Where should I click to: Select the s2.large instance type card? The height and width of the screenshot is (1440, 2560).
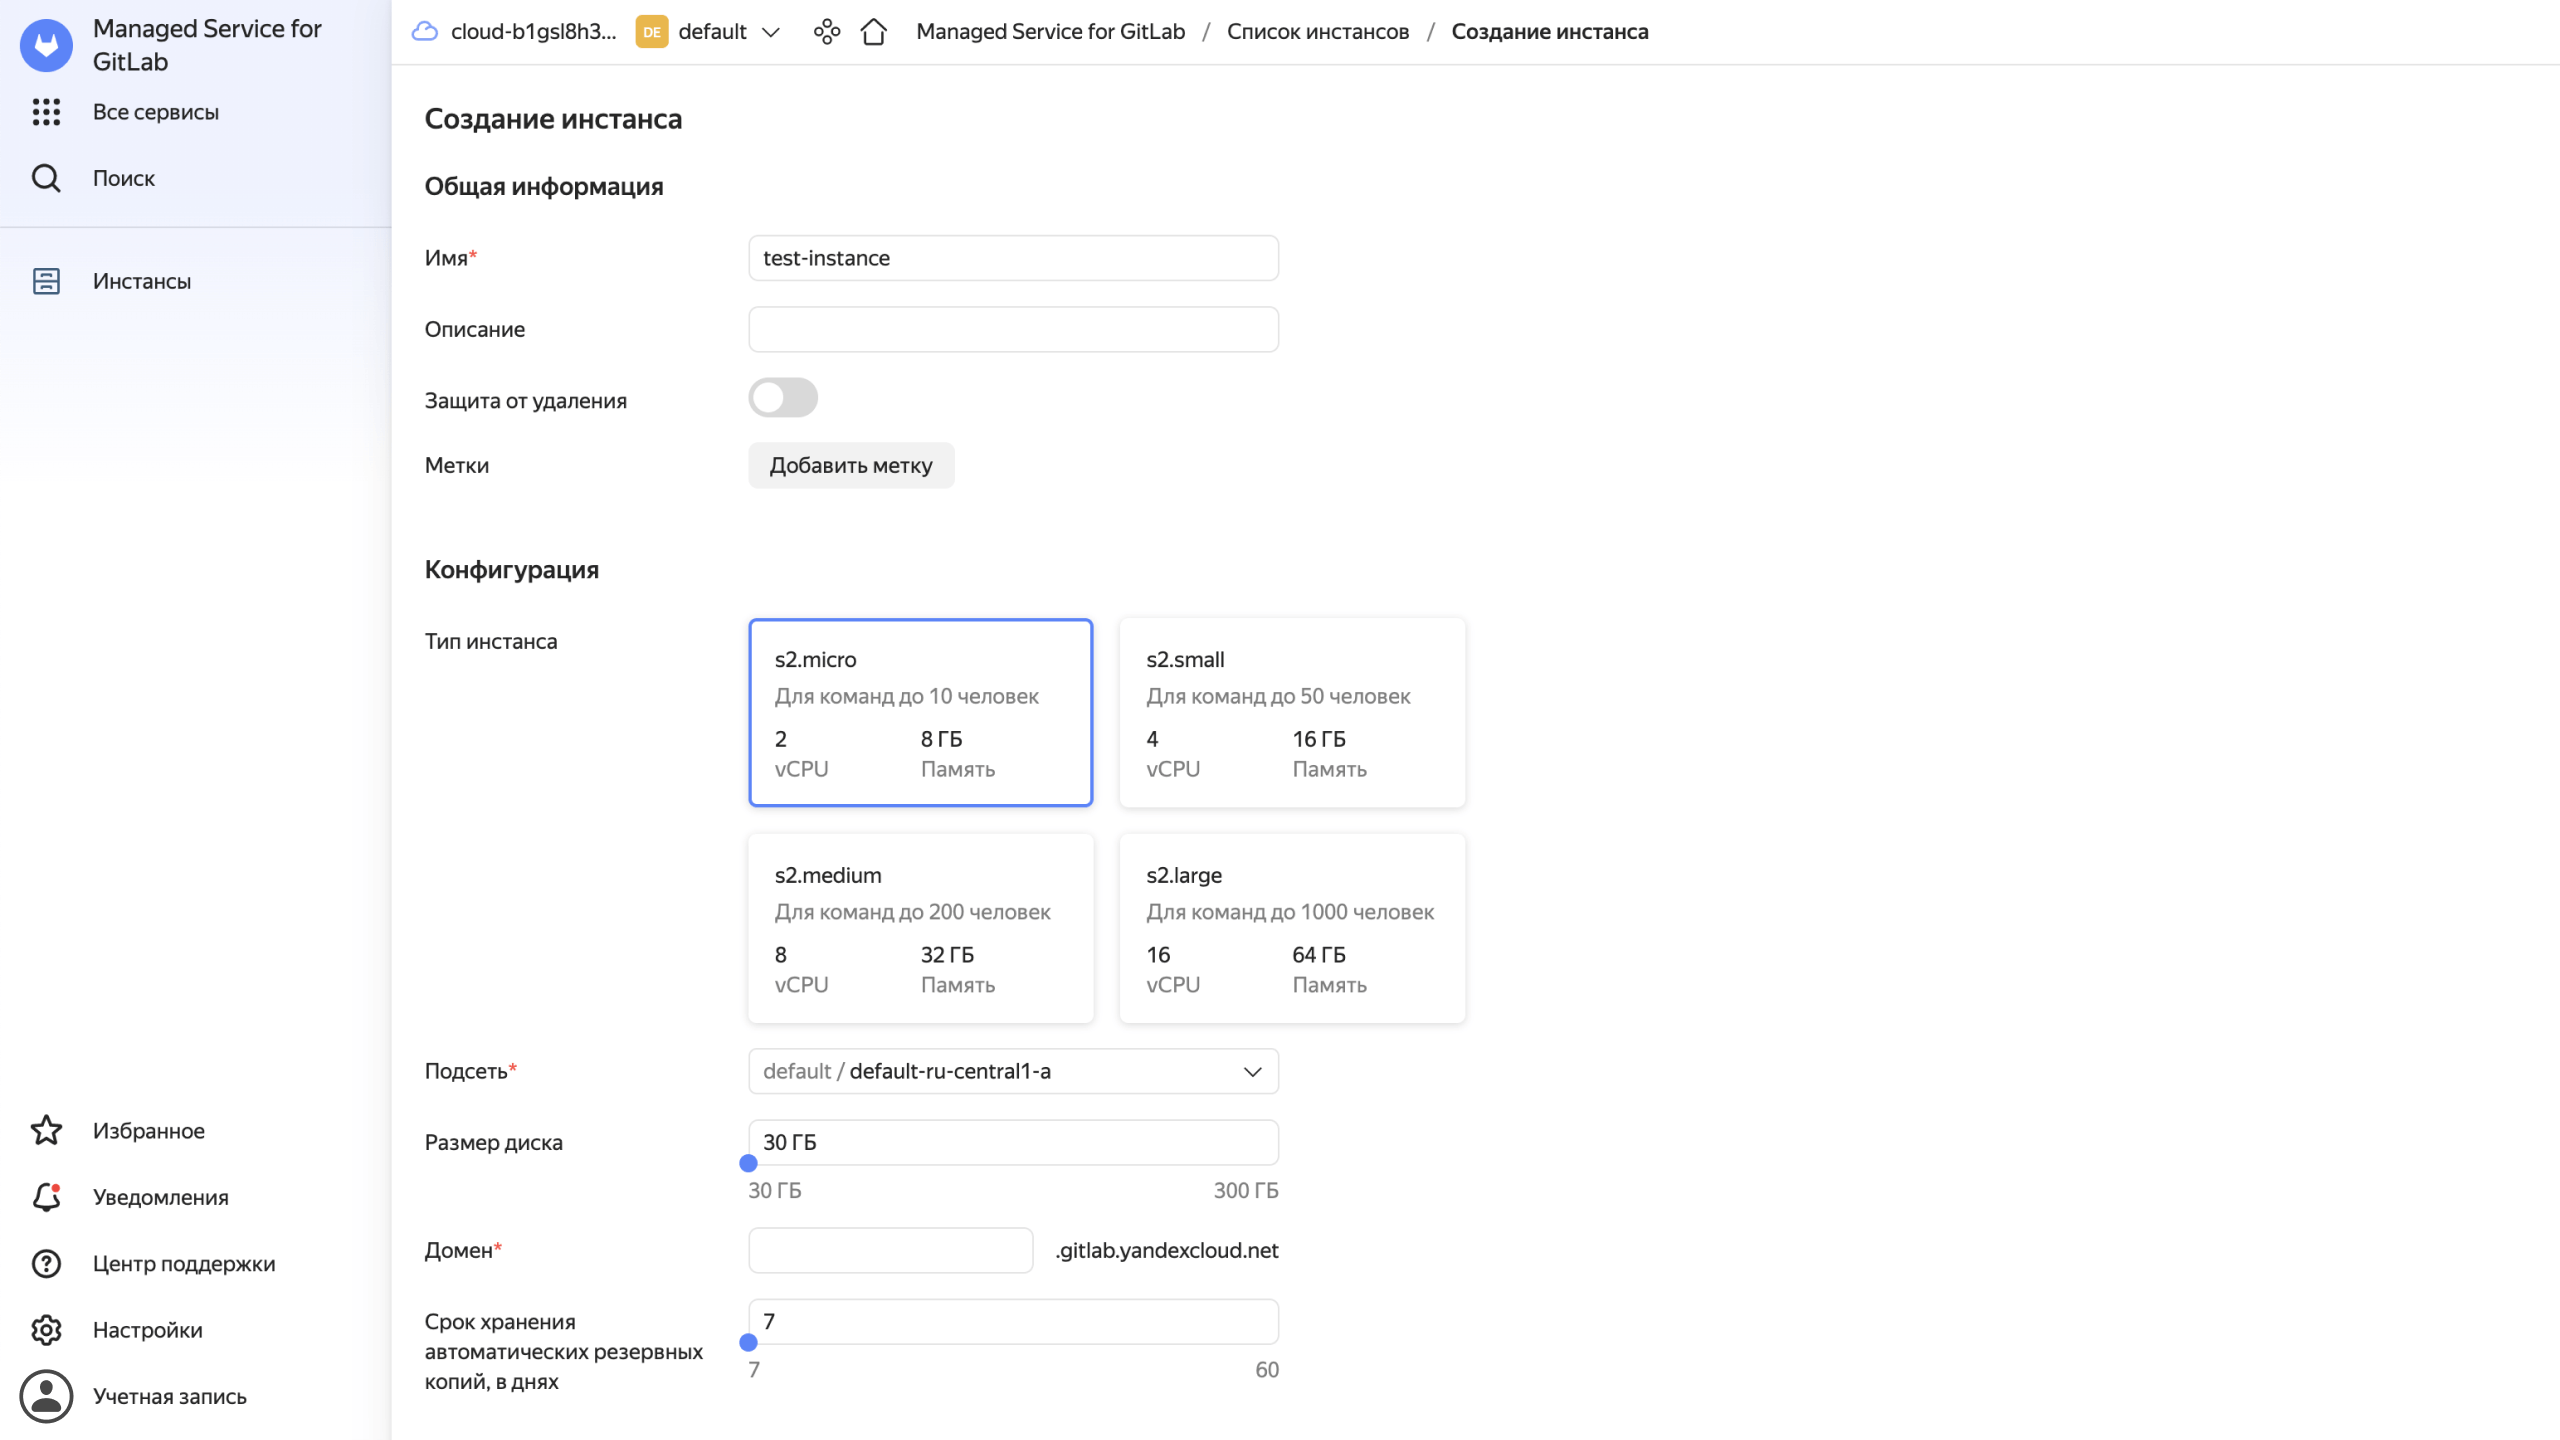(1292, 928)
